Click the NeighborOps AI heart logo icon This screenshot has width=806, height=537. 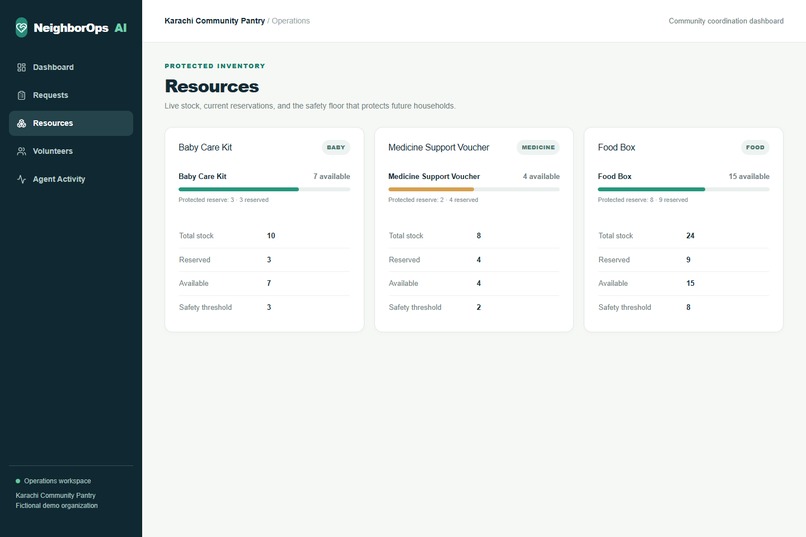coord(21,27)
